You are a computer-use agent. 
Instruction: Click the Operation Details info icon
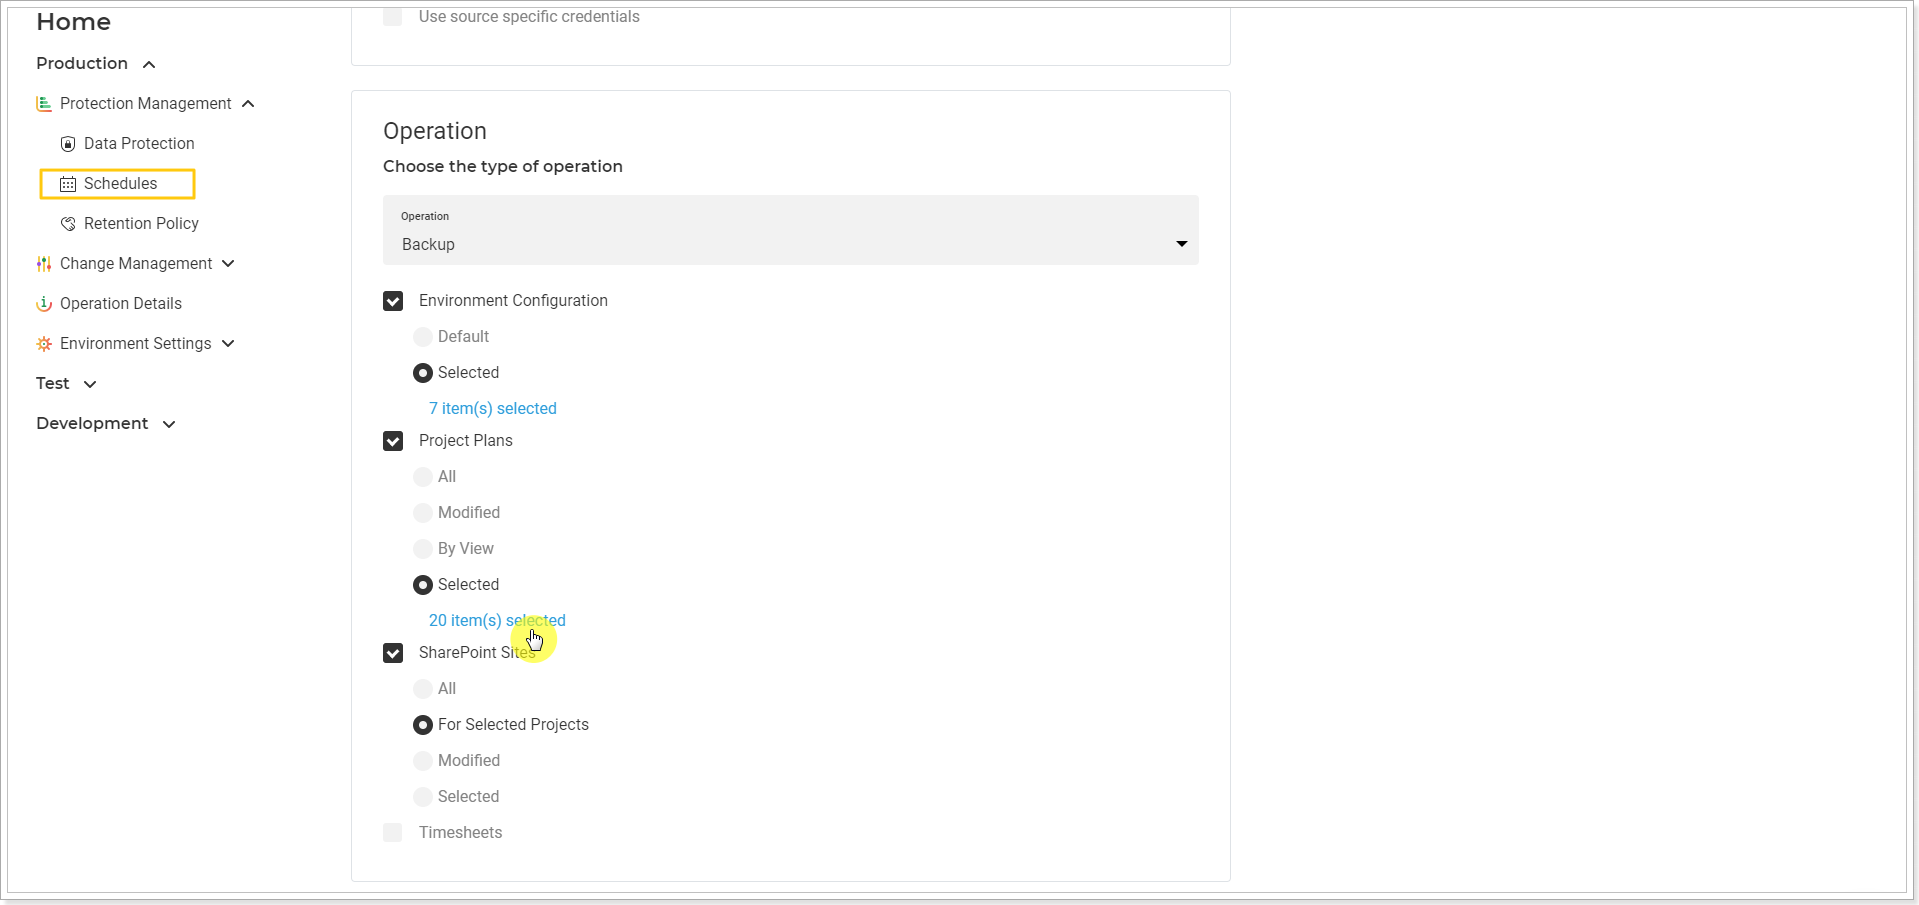(x=44, y=304)
